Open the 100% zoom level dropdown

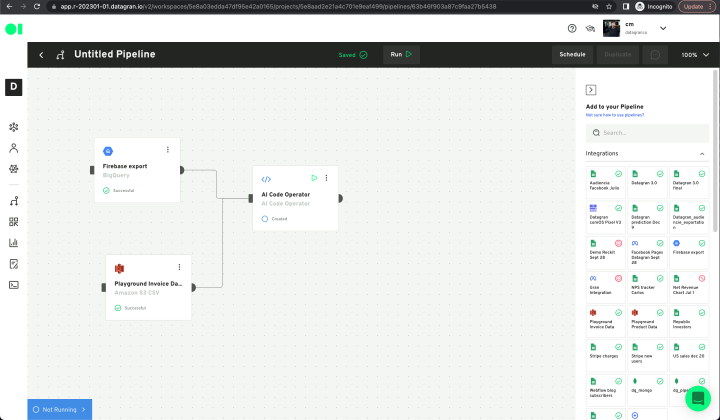tap(695, 55)
